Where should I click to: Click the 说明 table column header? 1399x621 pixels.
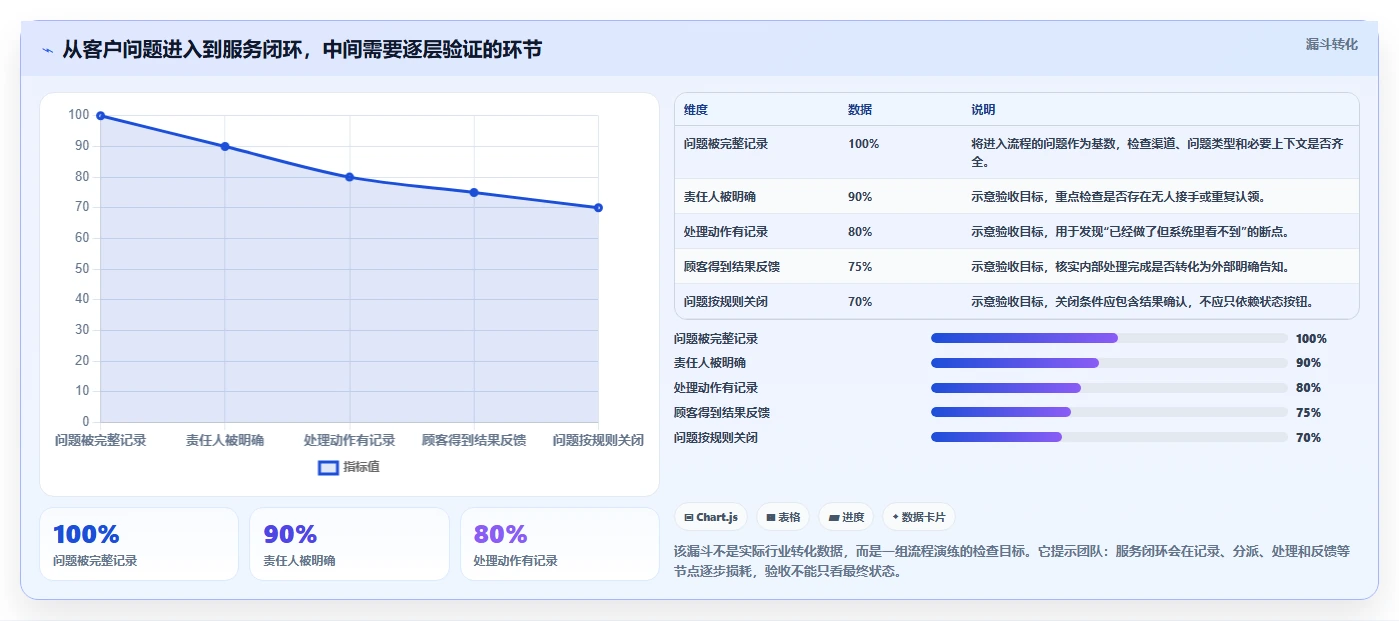pyautogui.click(x=983, y=110)
